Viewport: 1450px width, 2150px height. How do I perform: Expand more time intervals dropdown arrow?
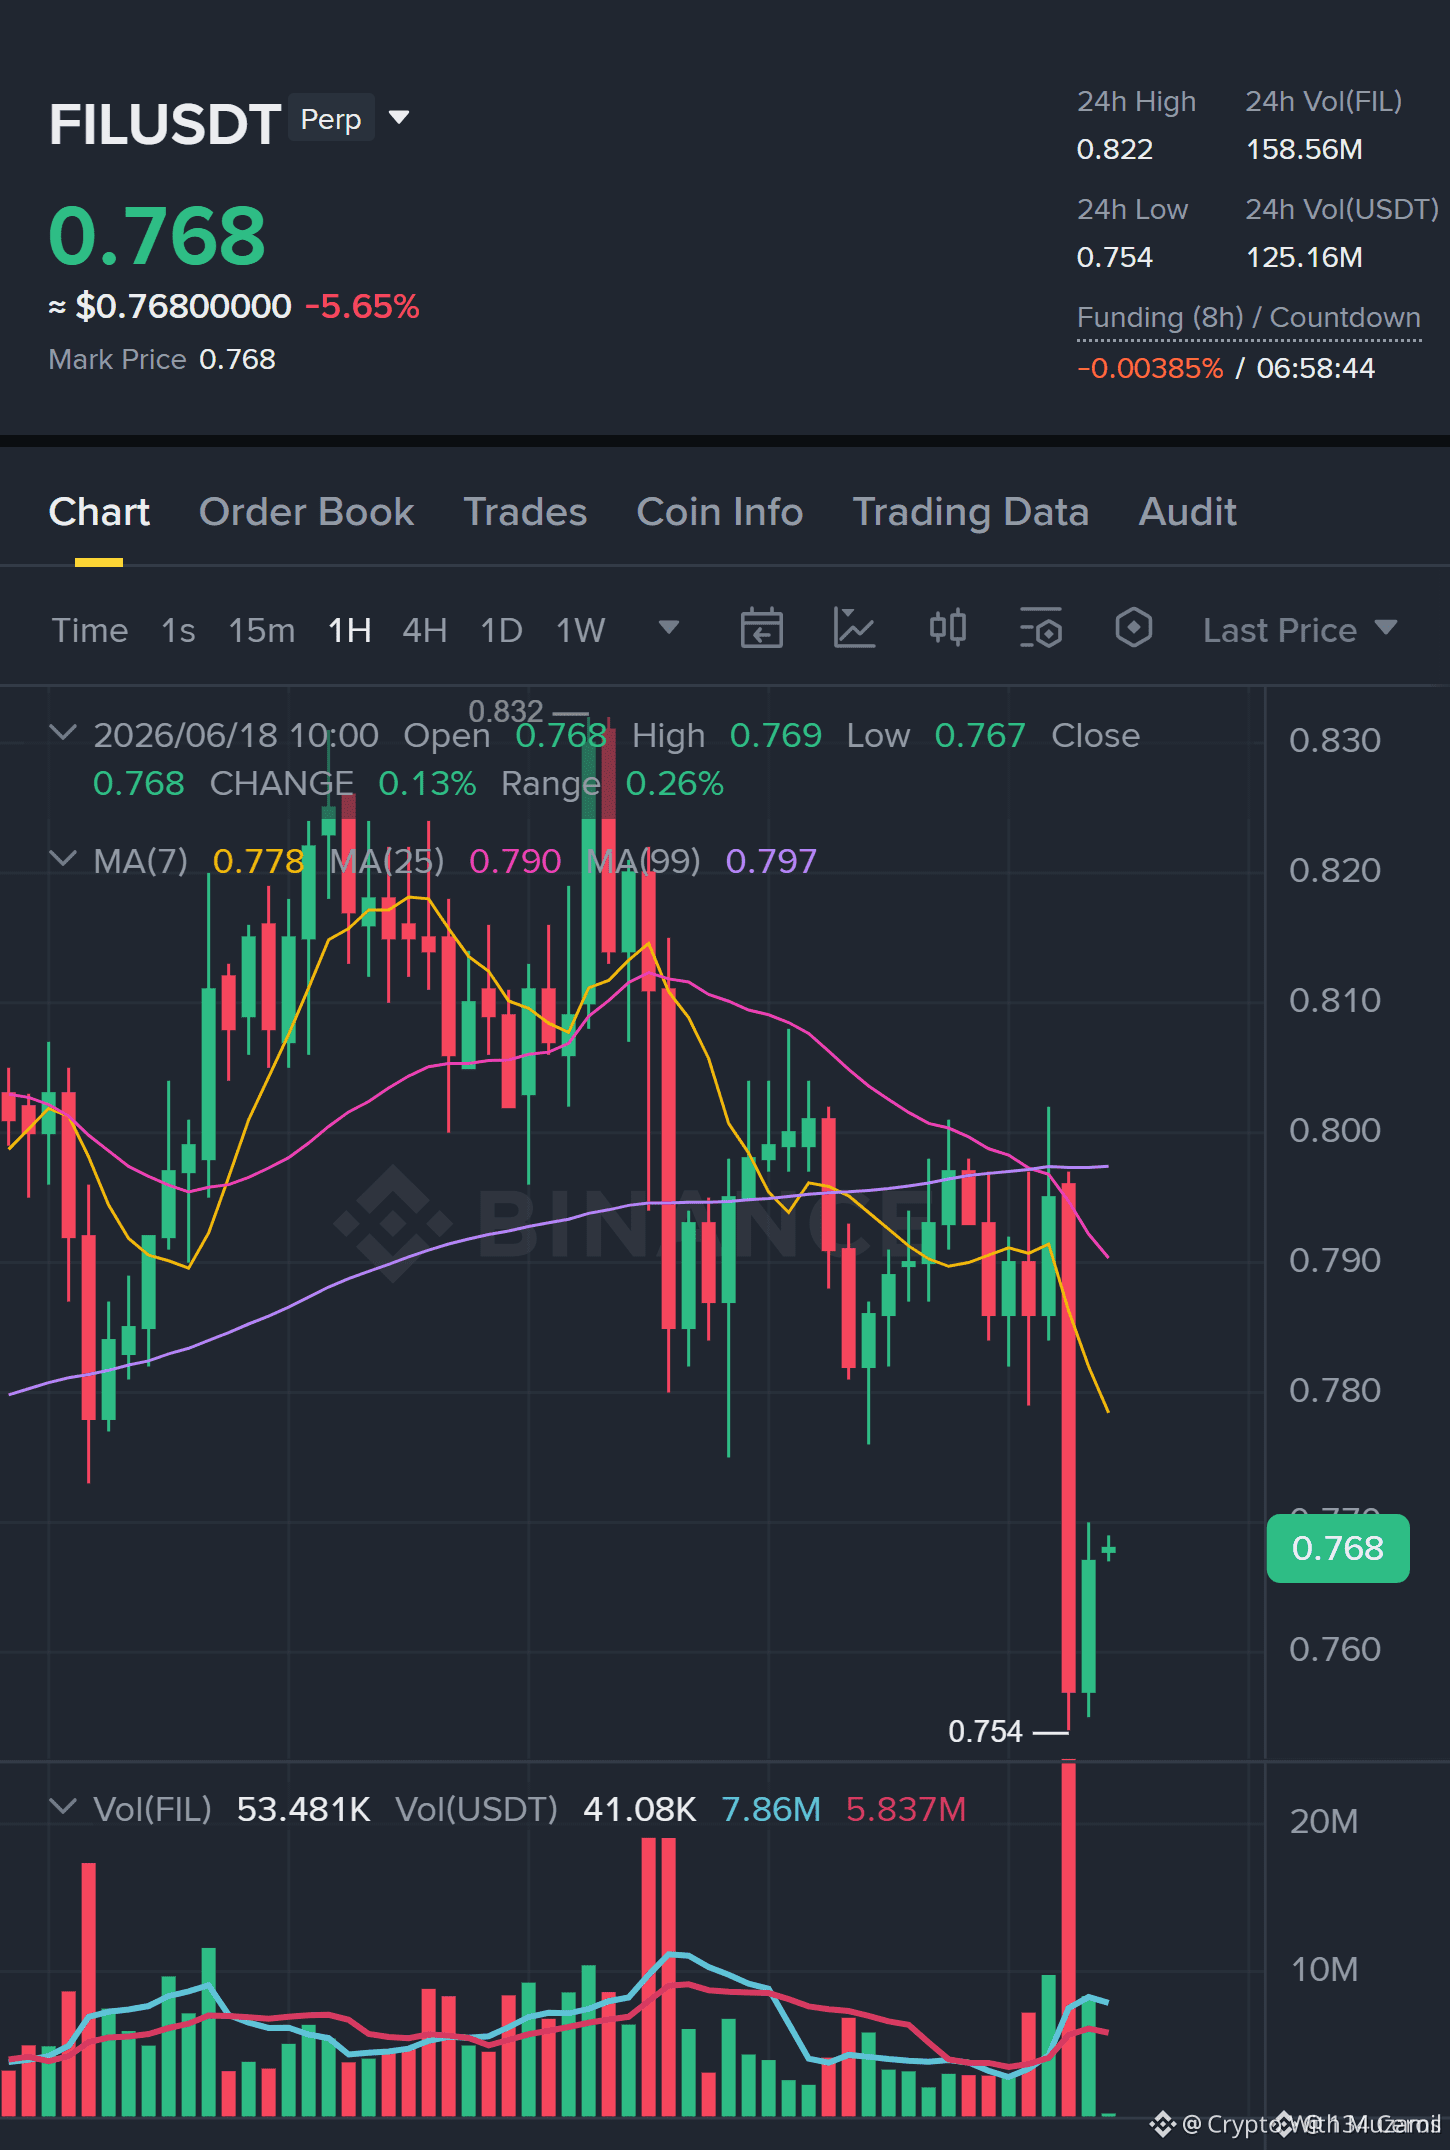click(x=669, y=627)
